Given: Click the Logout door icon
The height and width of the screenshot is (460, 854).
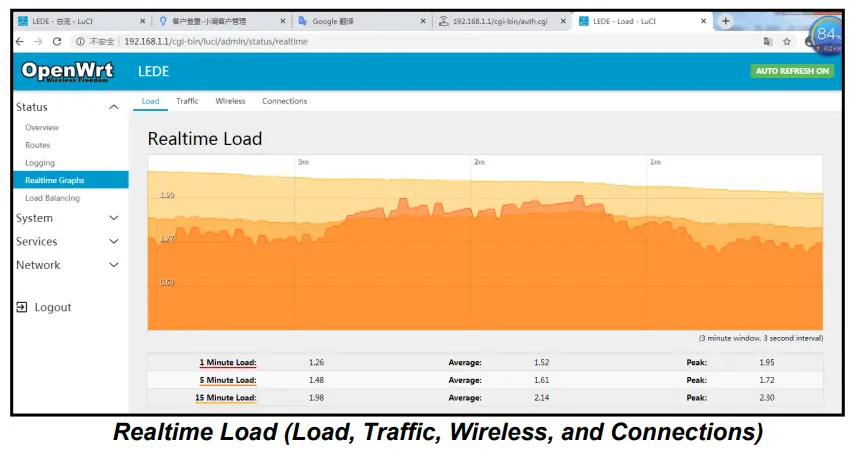Looking at the screenshot, I should click(21, 307).
